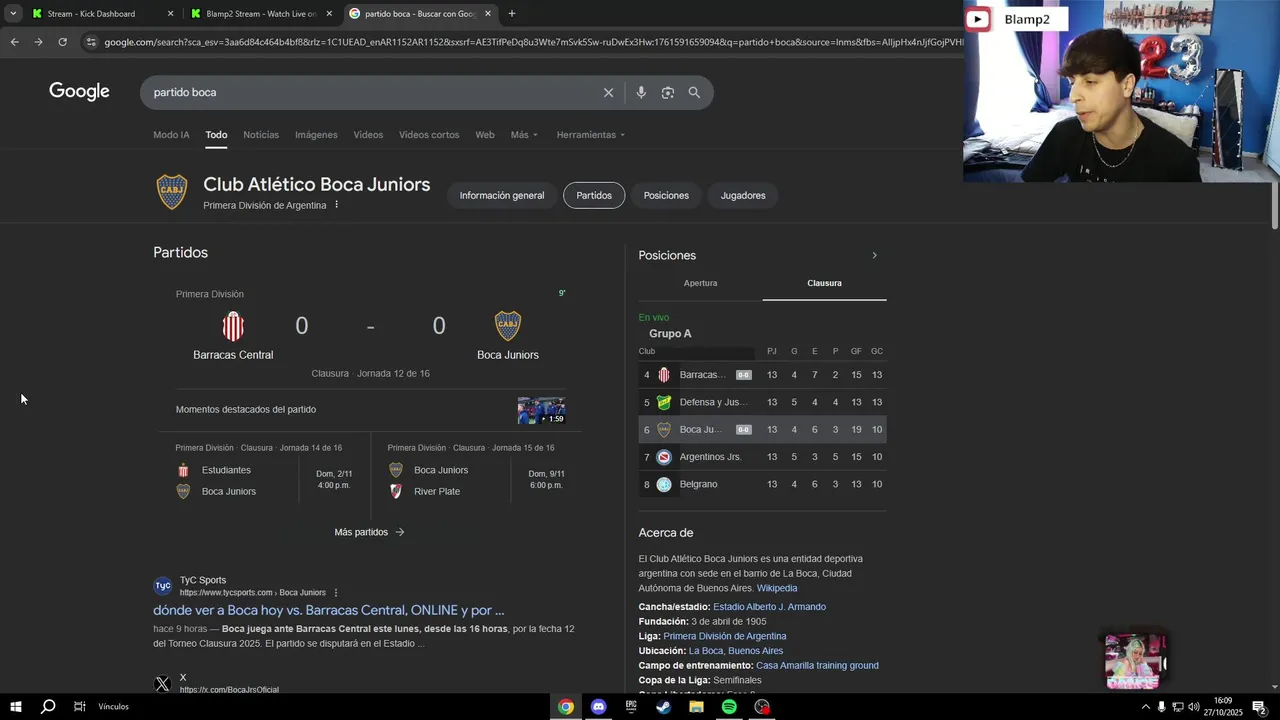
Task: Go back to the previous page
Action: (x=14, y=42)
